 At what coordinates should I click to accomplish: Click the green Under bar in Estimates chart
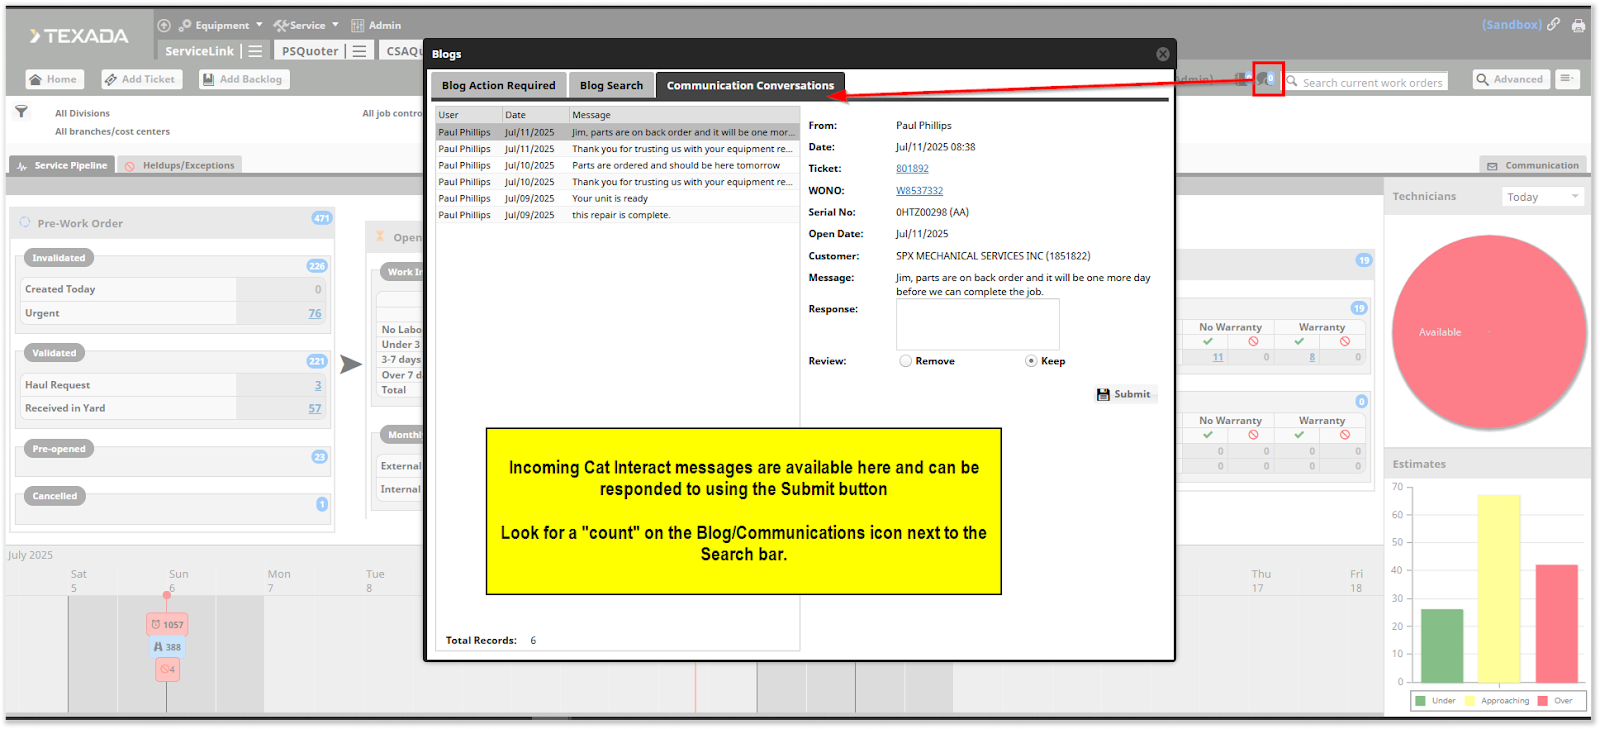1441,646
